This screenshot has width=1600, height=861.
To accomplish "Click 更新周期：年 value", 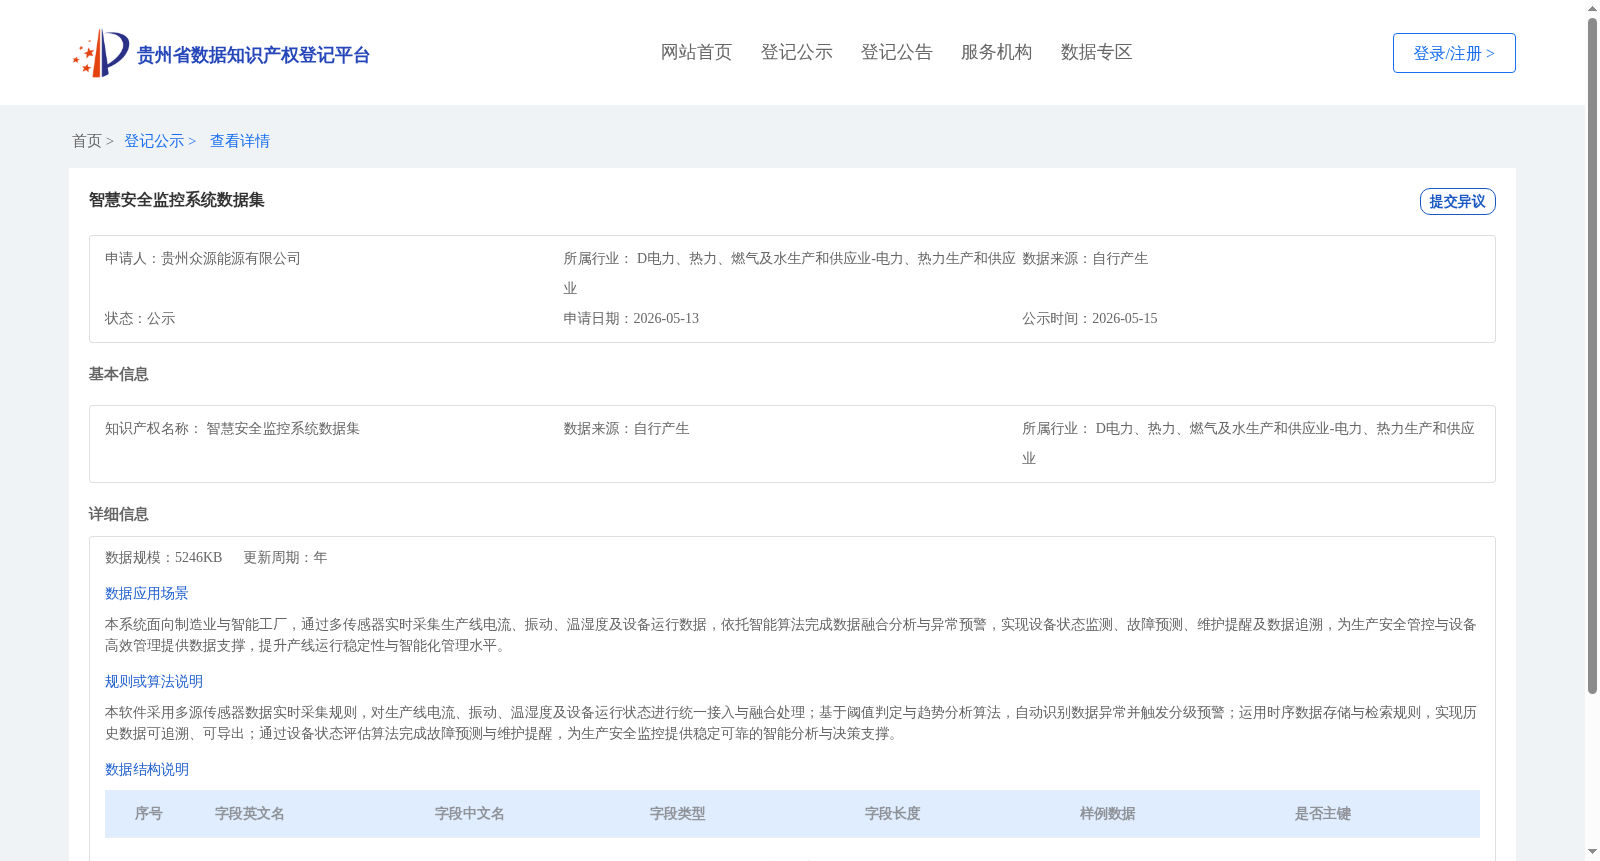I will [285, 557].
